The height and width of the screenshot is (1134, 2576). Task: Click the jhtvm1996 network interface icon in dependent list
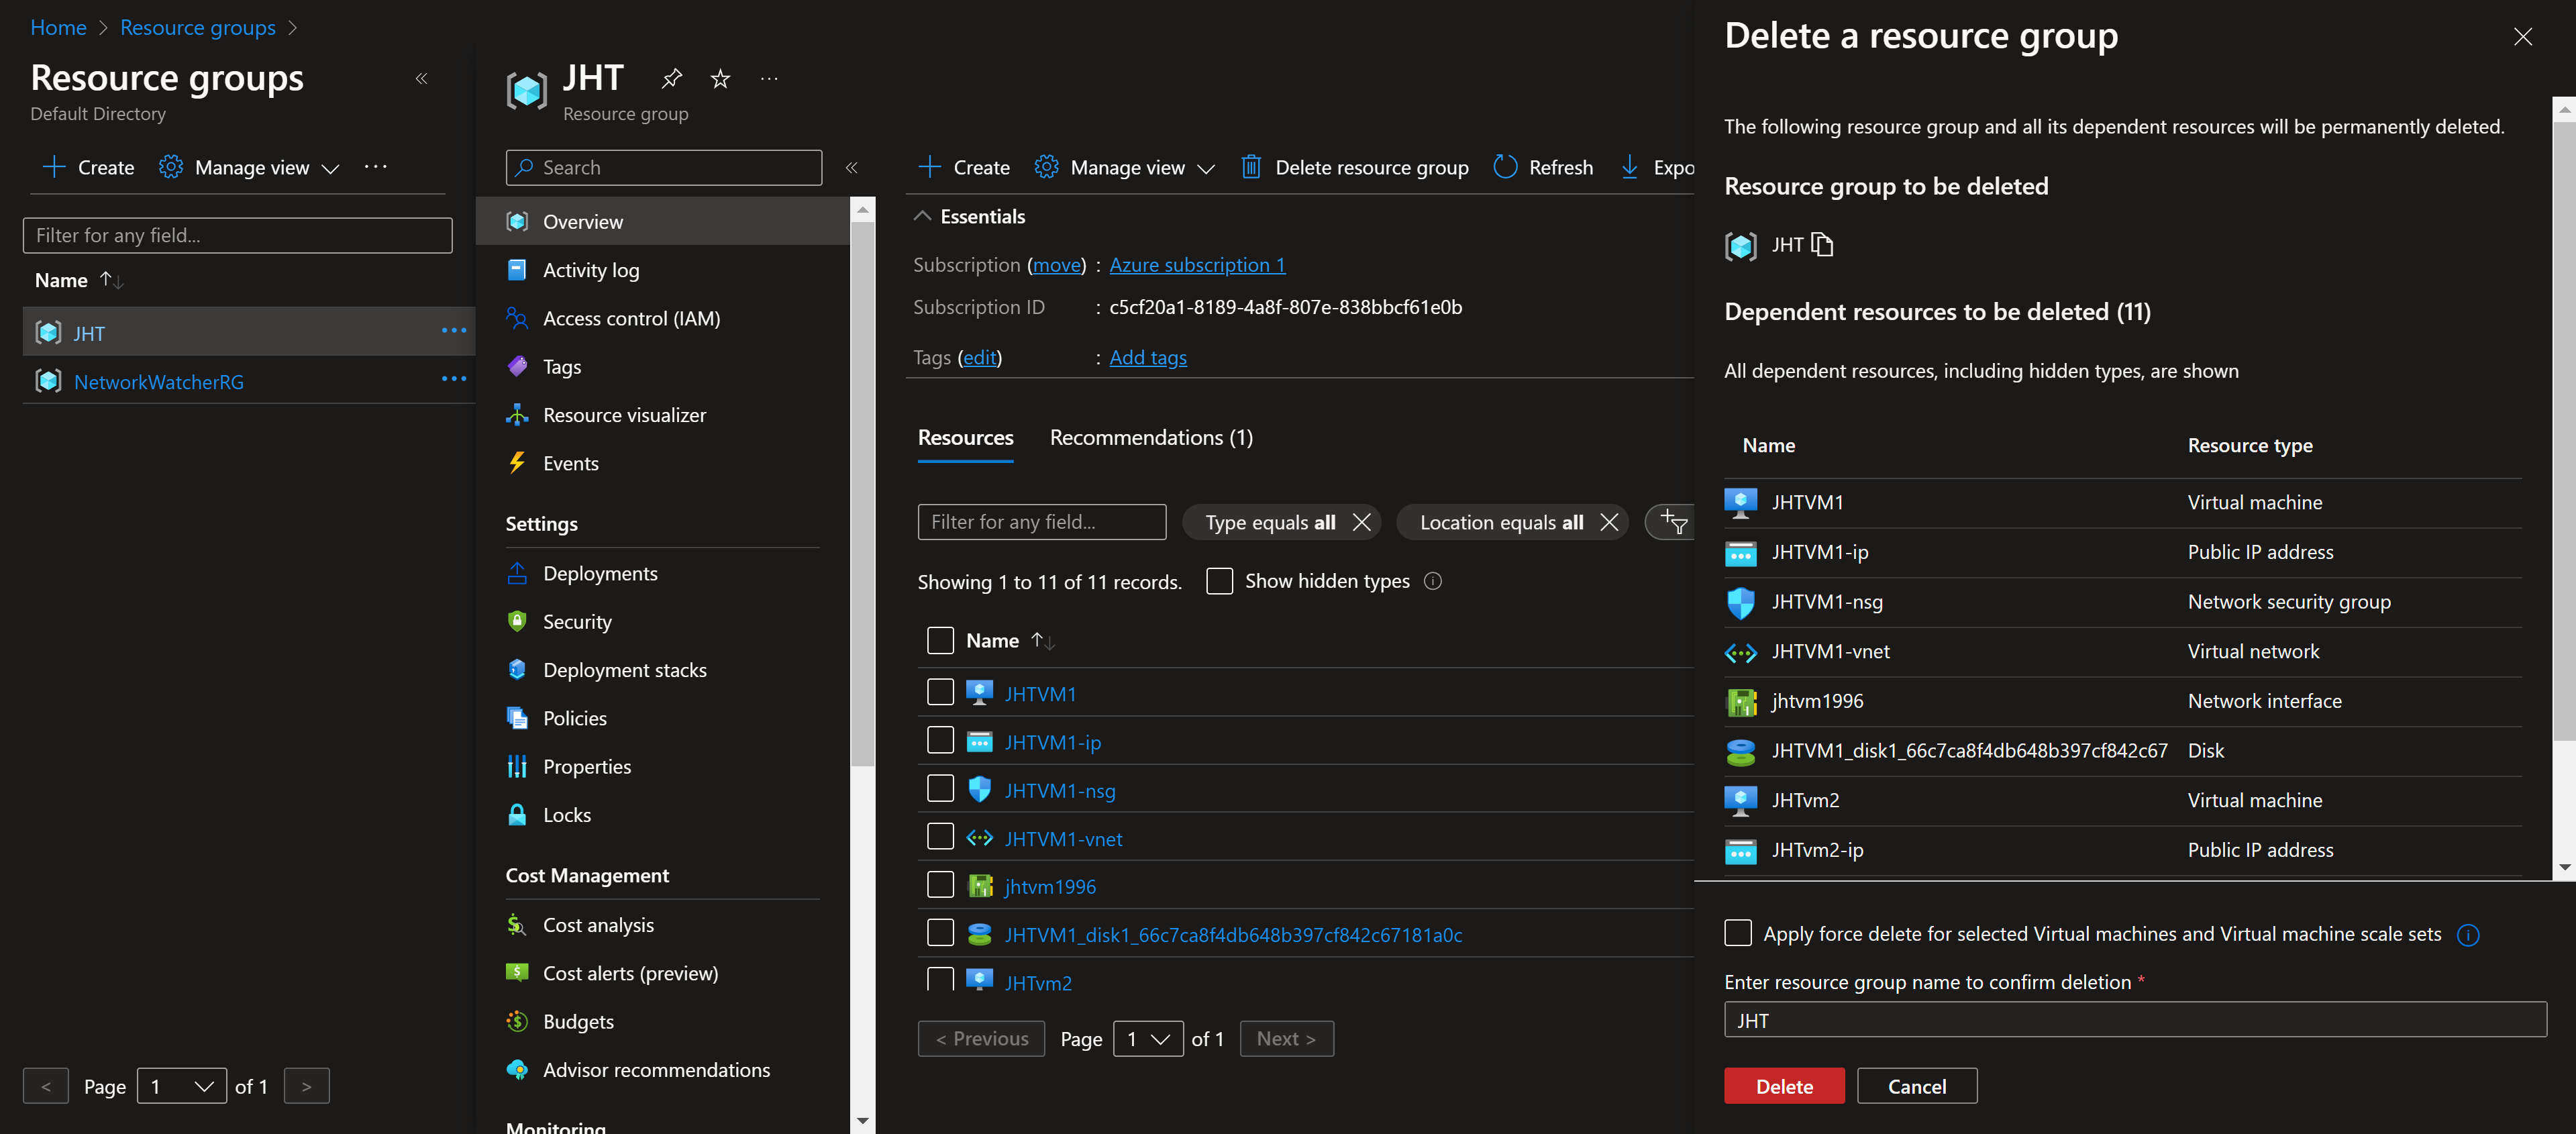1741,702
